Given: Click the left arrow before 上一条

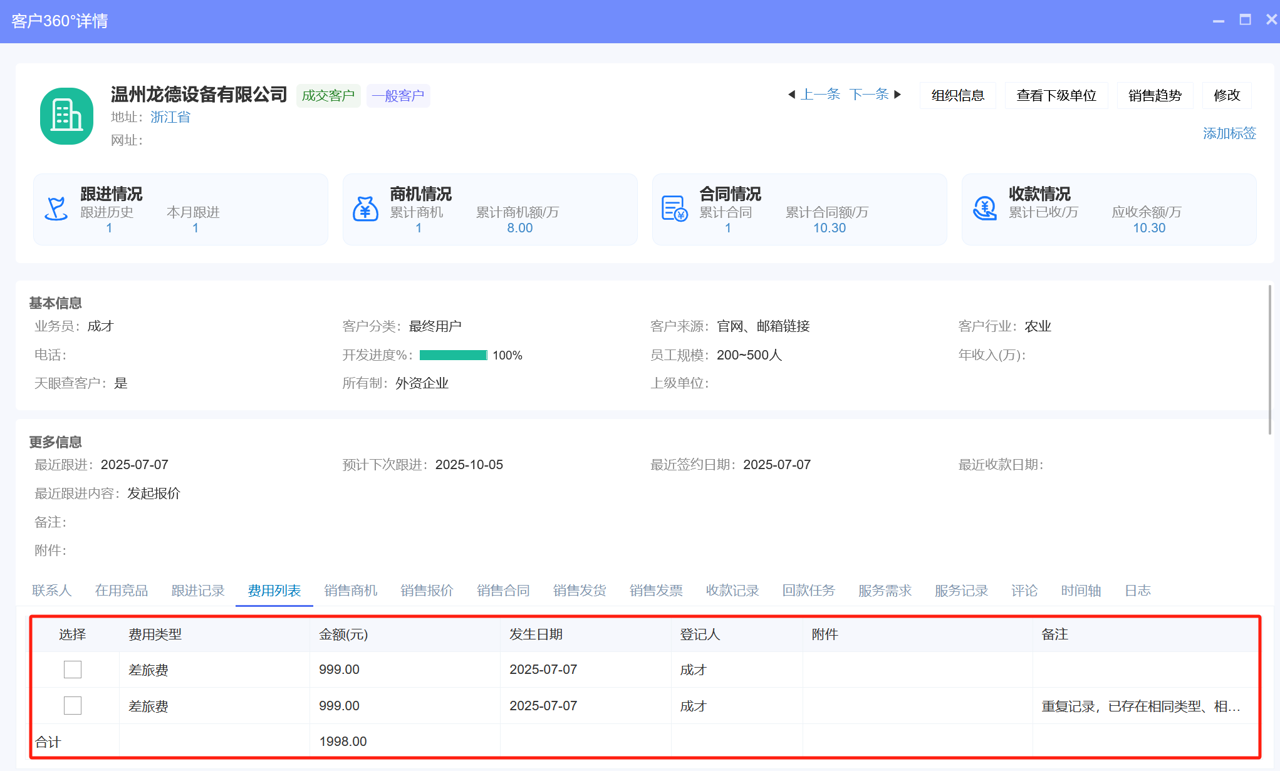Looking at the screenshot, I should coord(791,94).
